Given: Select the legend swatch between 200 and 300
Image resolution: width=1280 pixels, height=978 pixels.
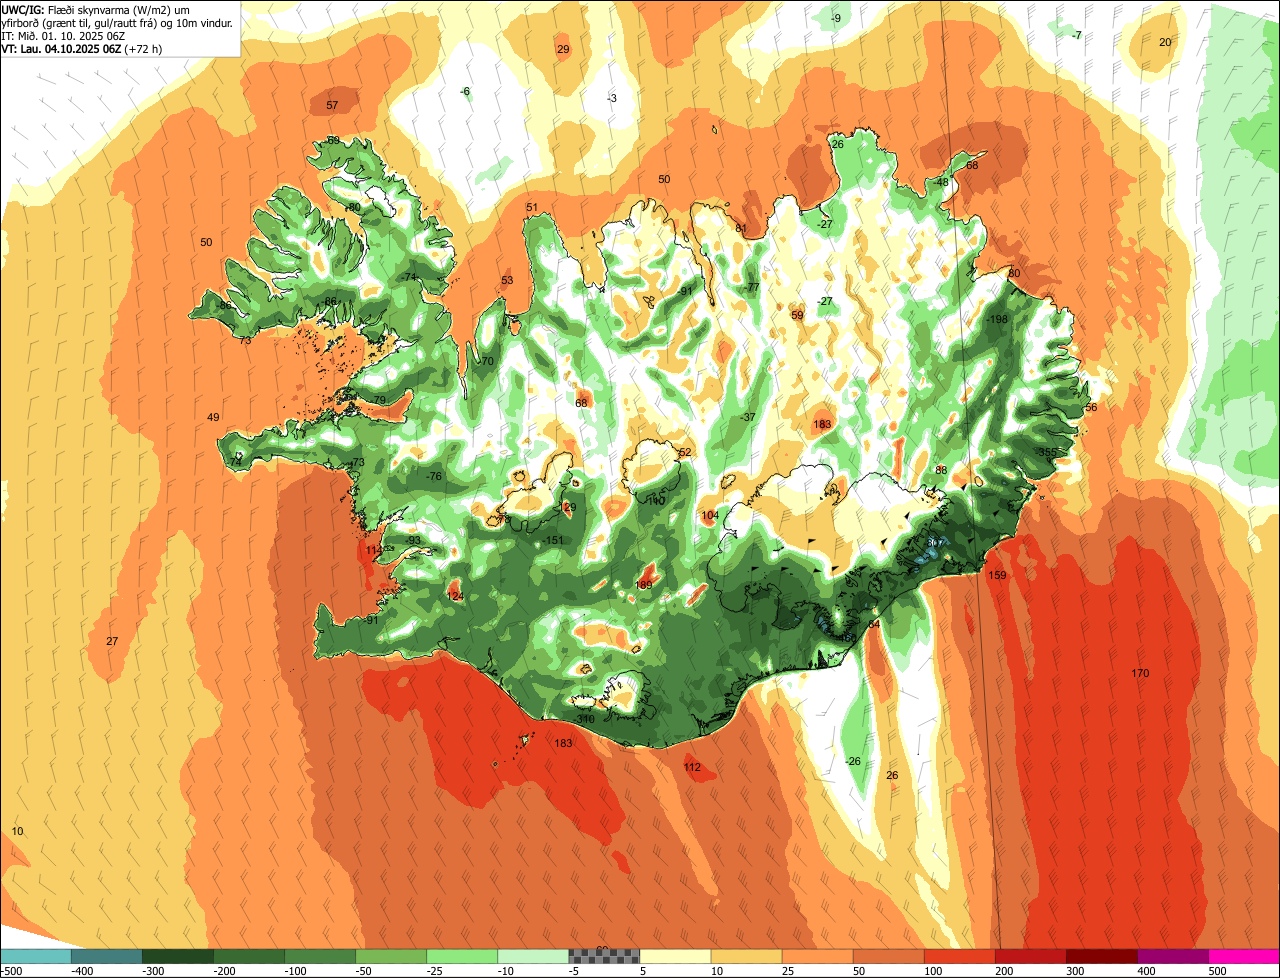Looking at the screenshot, I should click(x=1030, y=957).
